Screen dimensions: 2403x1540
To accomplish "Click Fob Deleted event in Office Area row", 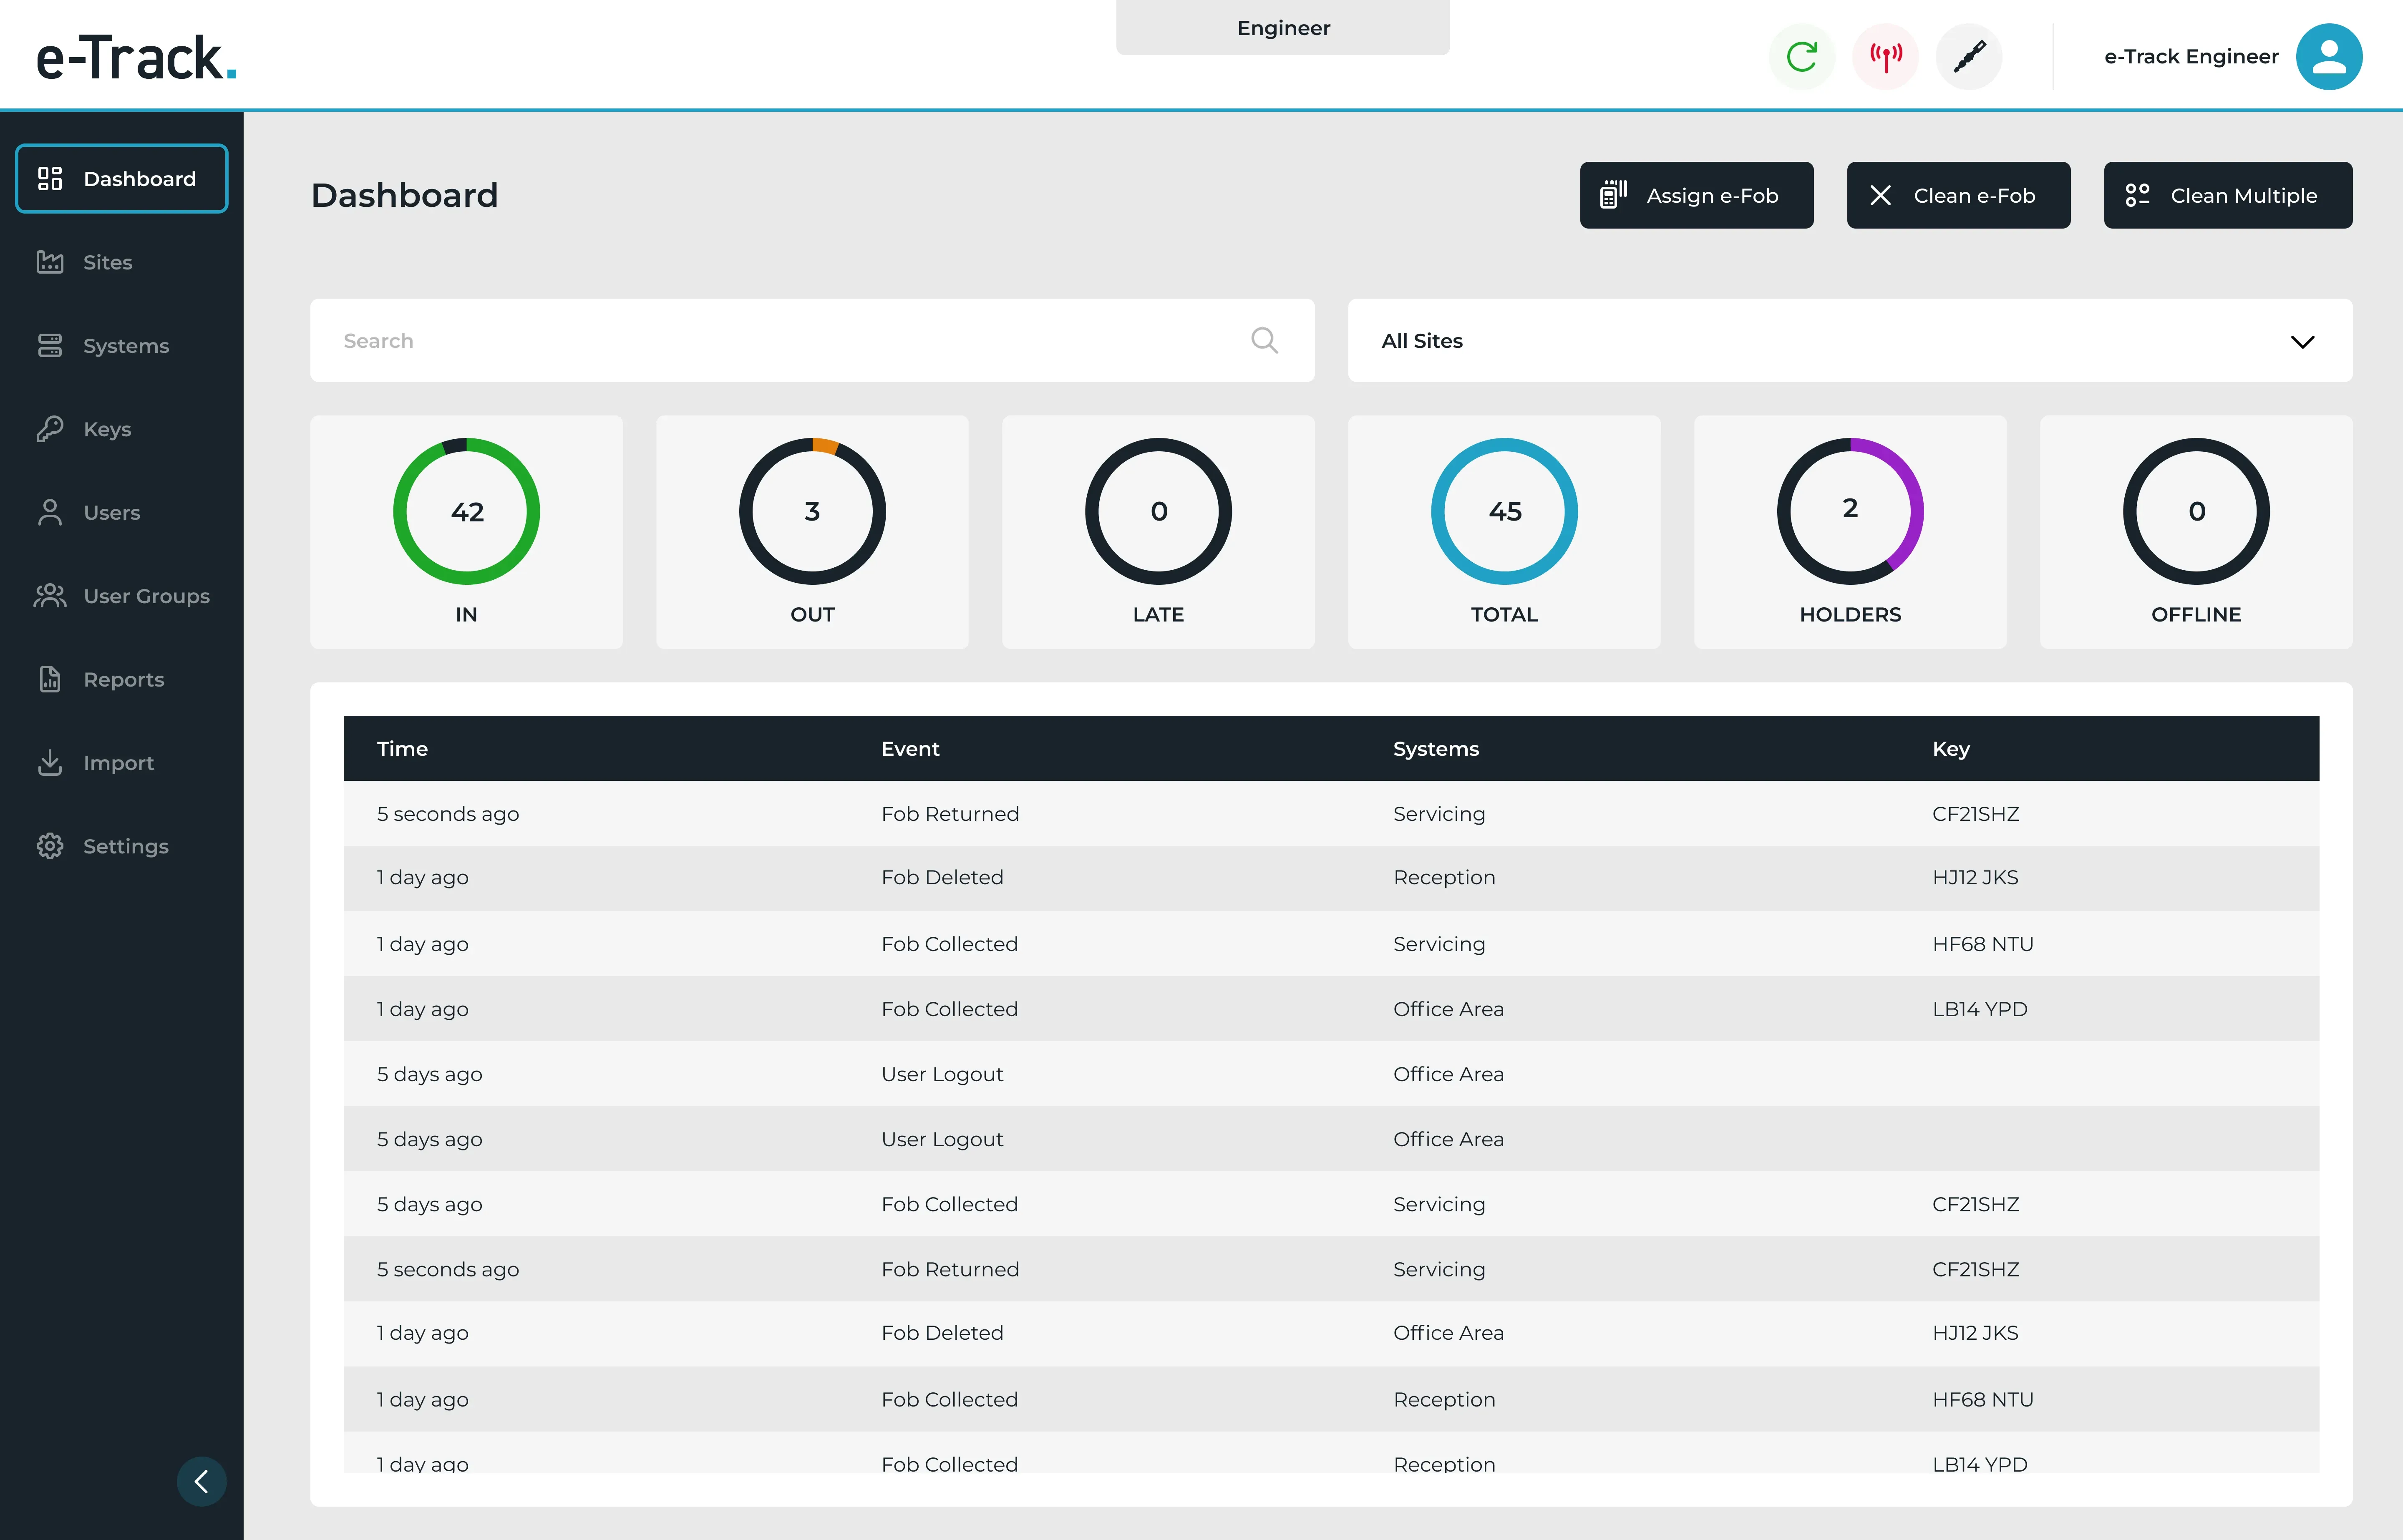I will 942,1333.
